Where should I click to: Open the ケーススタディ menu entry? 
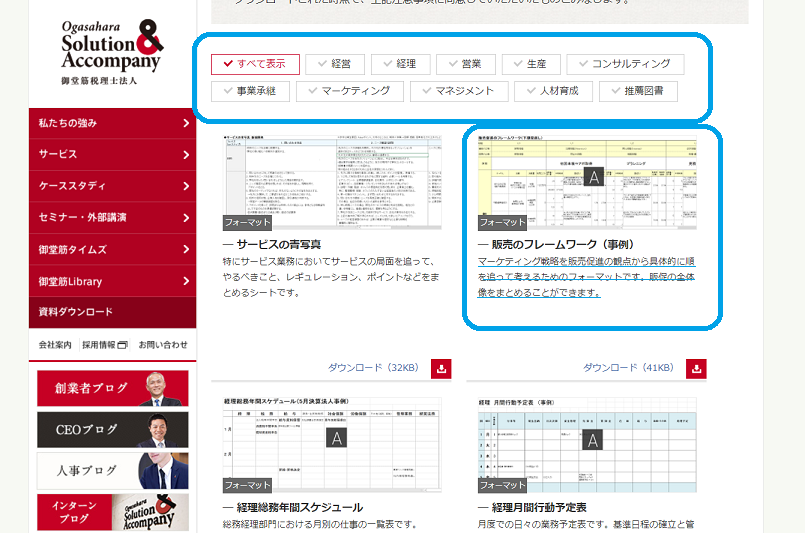coord(112,186)
